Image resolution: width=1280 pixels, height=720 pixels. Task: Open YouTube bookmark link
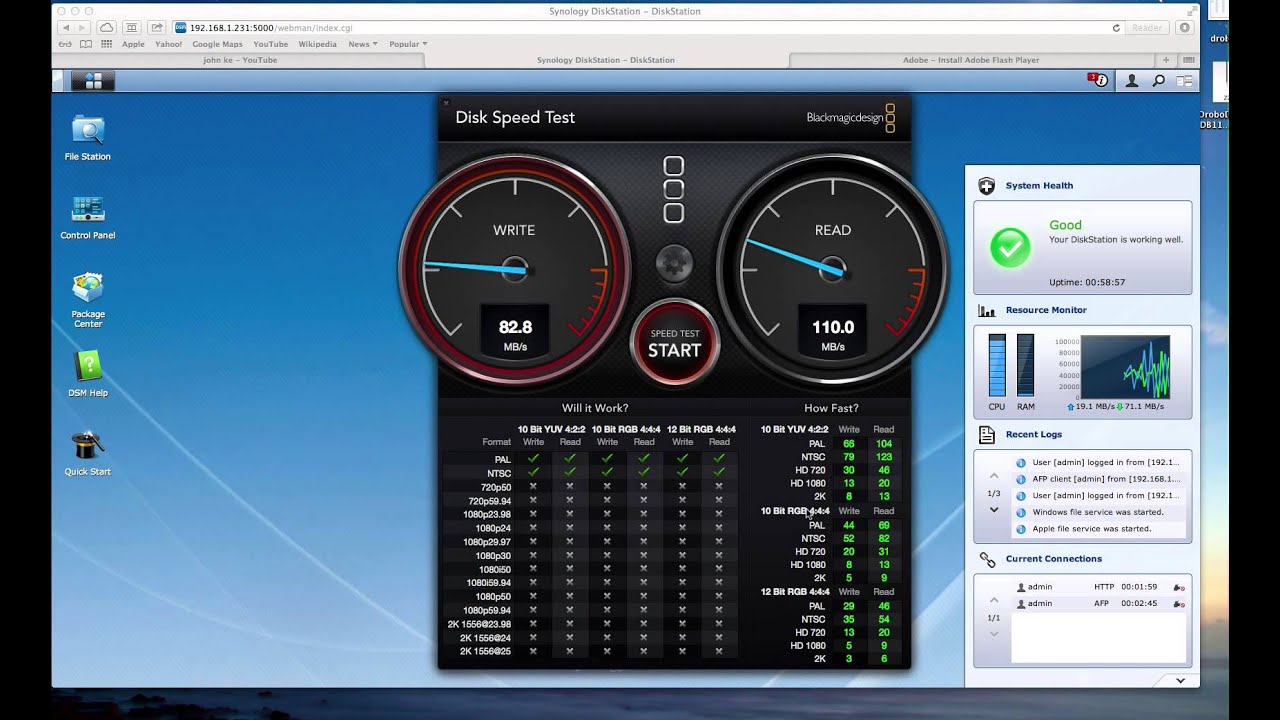pos(270,44)
